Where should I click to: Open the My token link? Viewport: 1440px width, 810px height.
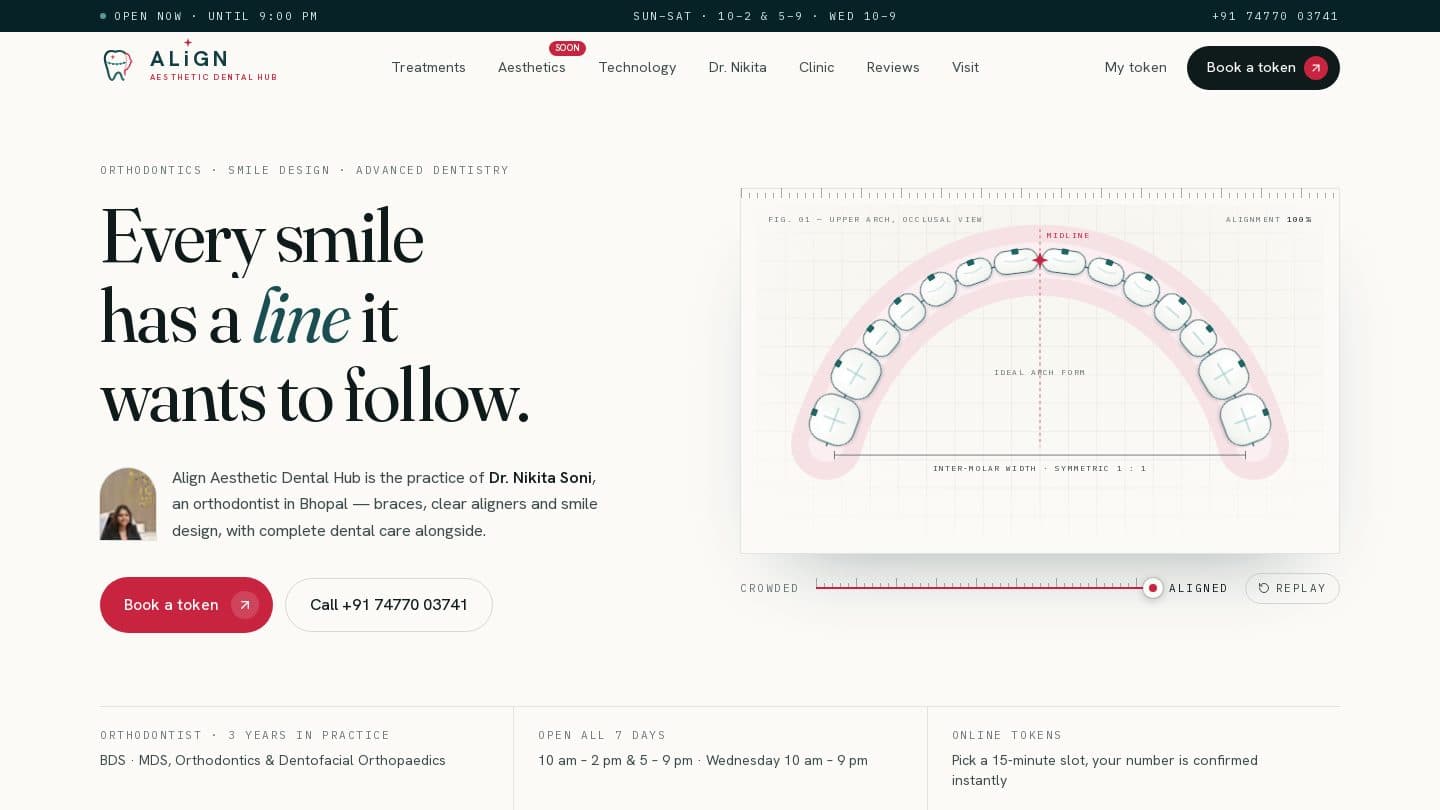pyautogui.click(x=1135, y=67)
